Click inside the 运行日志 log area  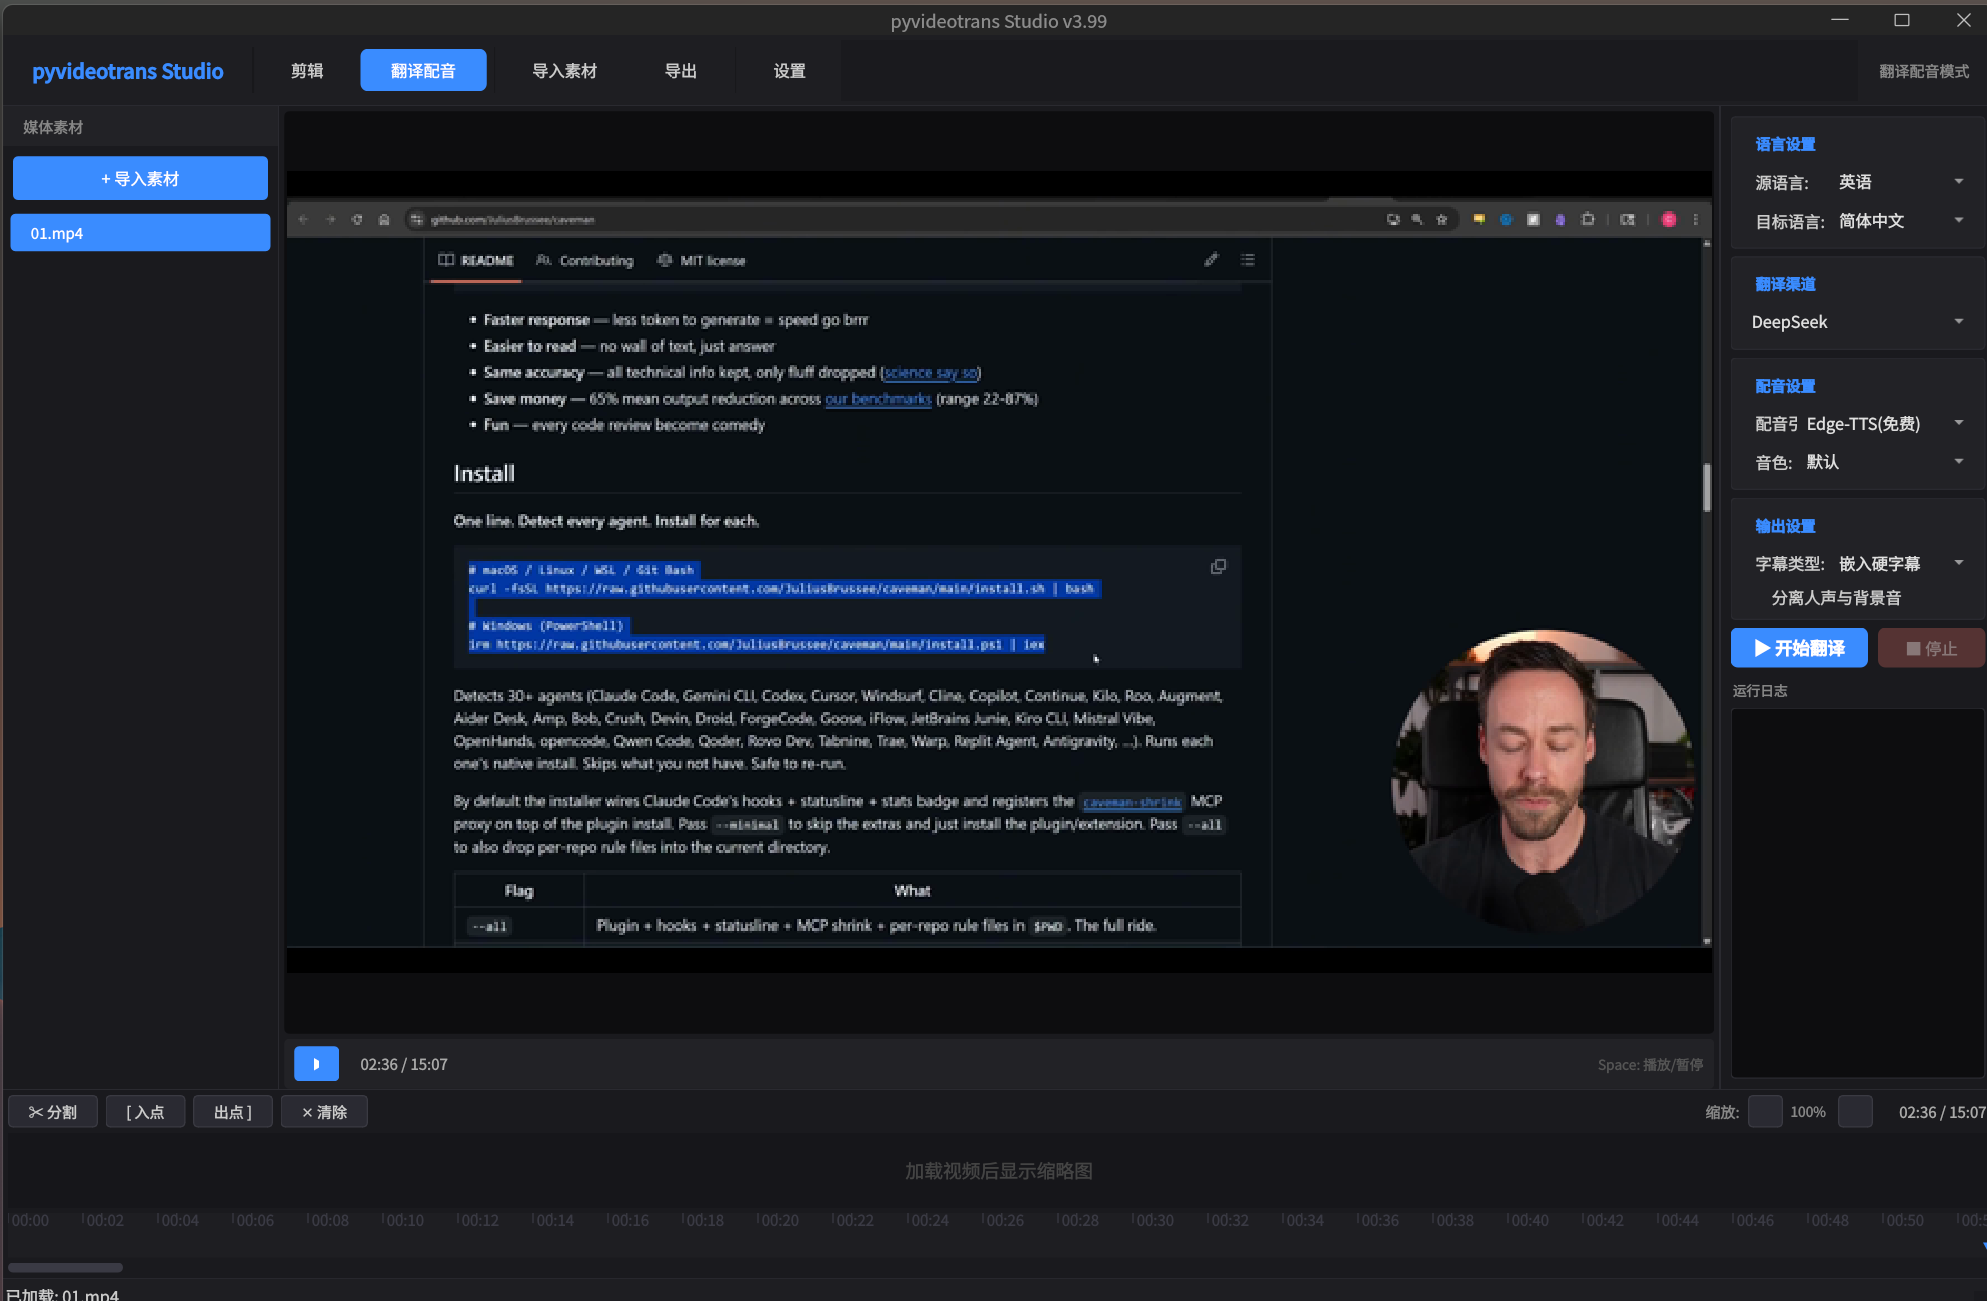coord(1857,892)
